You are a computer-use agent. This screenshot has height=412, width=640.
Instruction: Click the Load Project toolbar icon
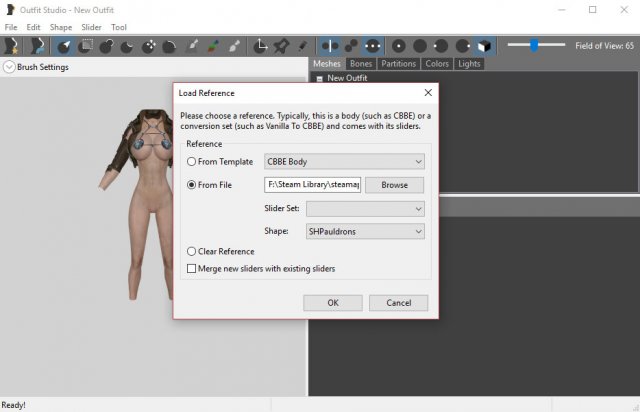point(39,45)
